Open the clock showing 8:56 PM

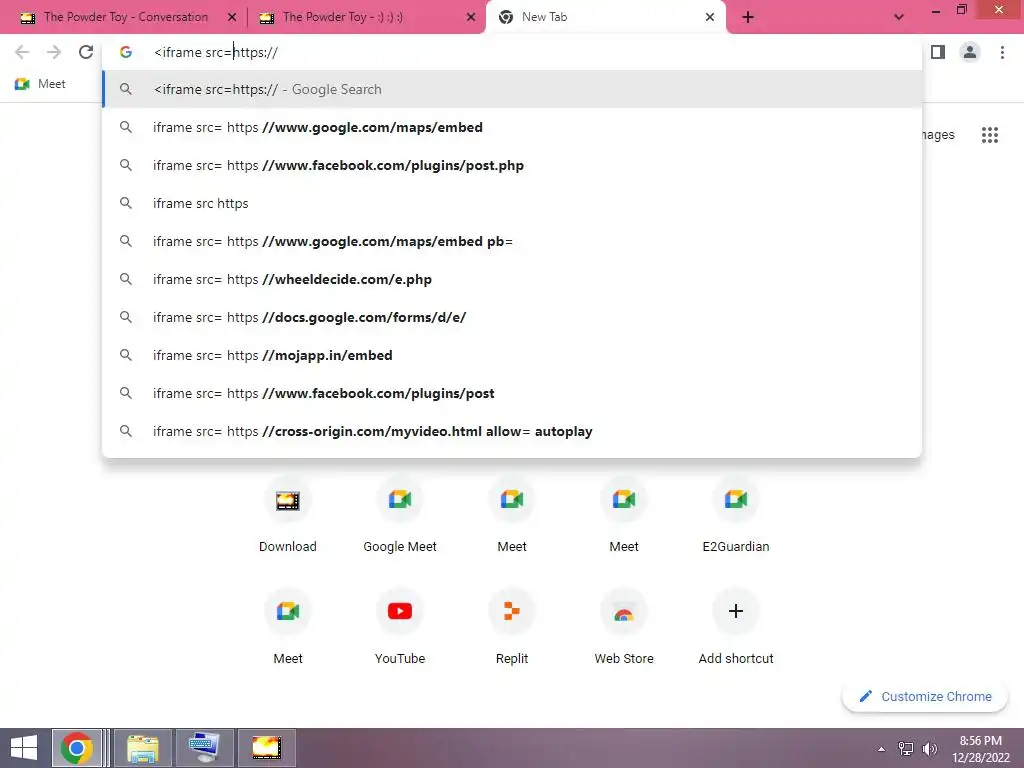[980, 748]
